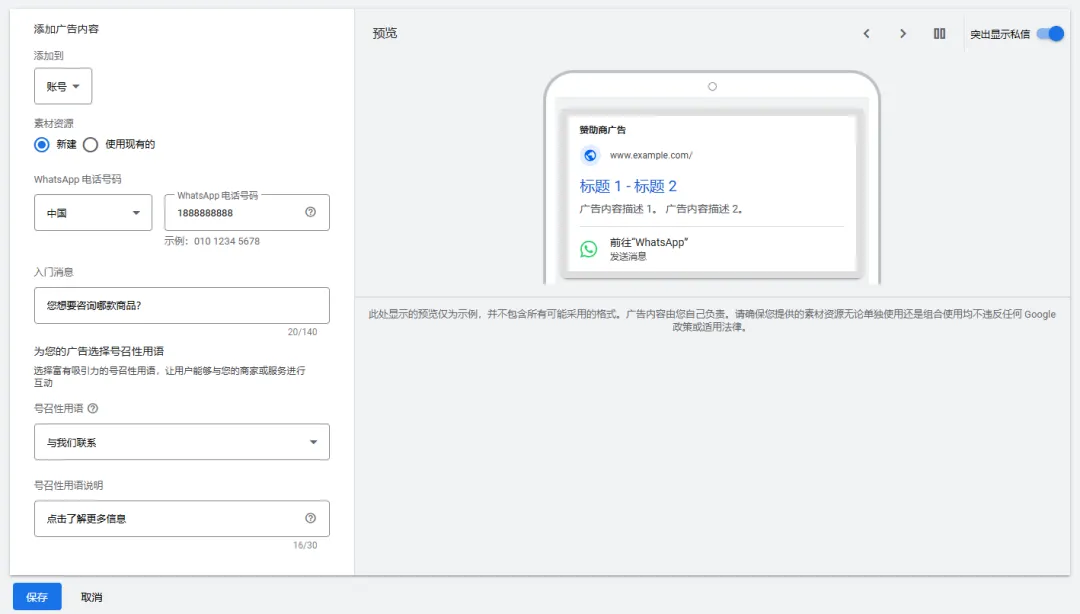Click WhatsApp icon in the ad preview
Screen dimensions: 1080x614
pyautogui.click(x=589, y=249)
